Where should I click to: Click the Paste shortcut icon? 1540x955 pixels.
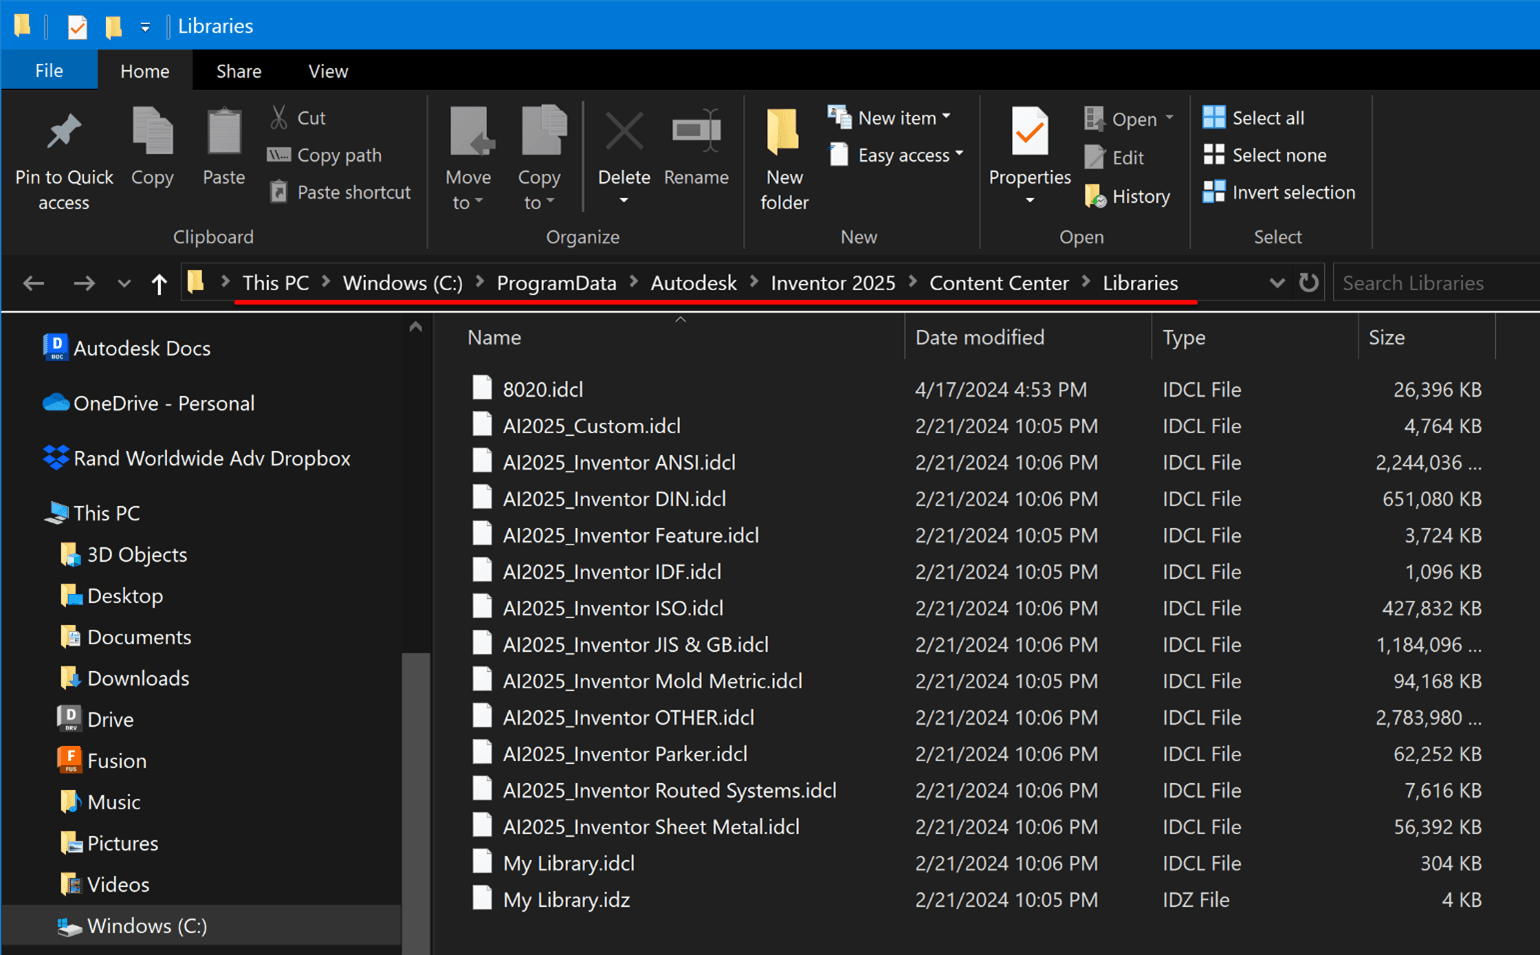pyautogui.click(x=279, y=192)
